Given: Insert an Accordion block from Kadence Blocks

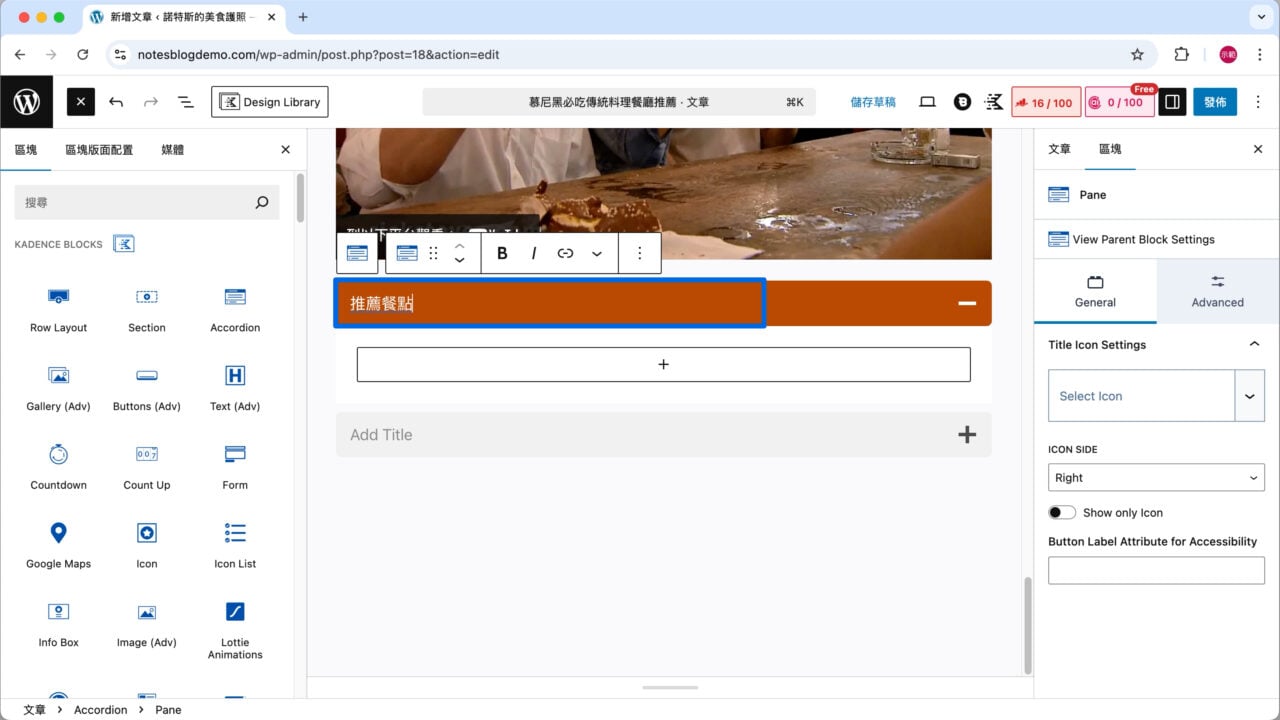Looking at the screenshot, I should click(x=235, y=308).
